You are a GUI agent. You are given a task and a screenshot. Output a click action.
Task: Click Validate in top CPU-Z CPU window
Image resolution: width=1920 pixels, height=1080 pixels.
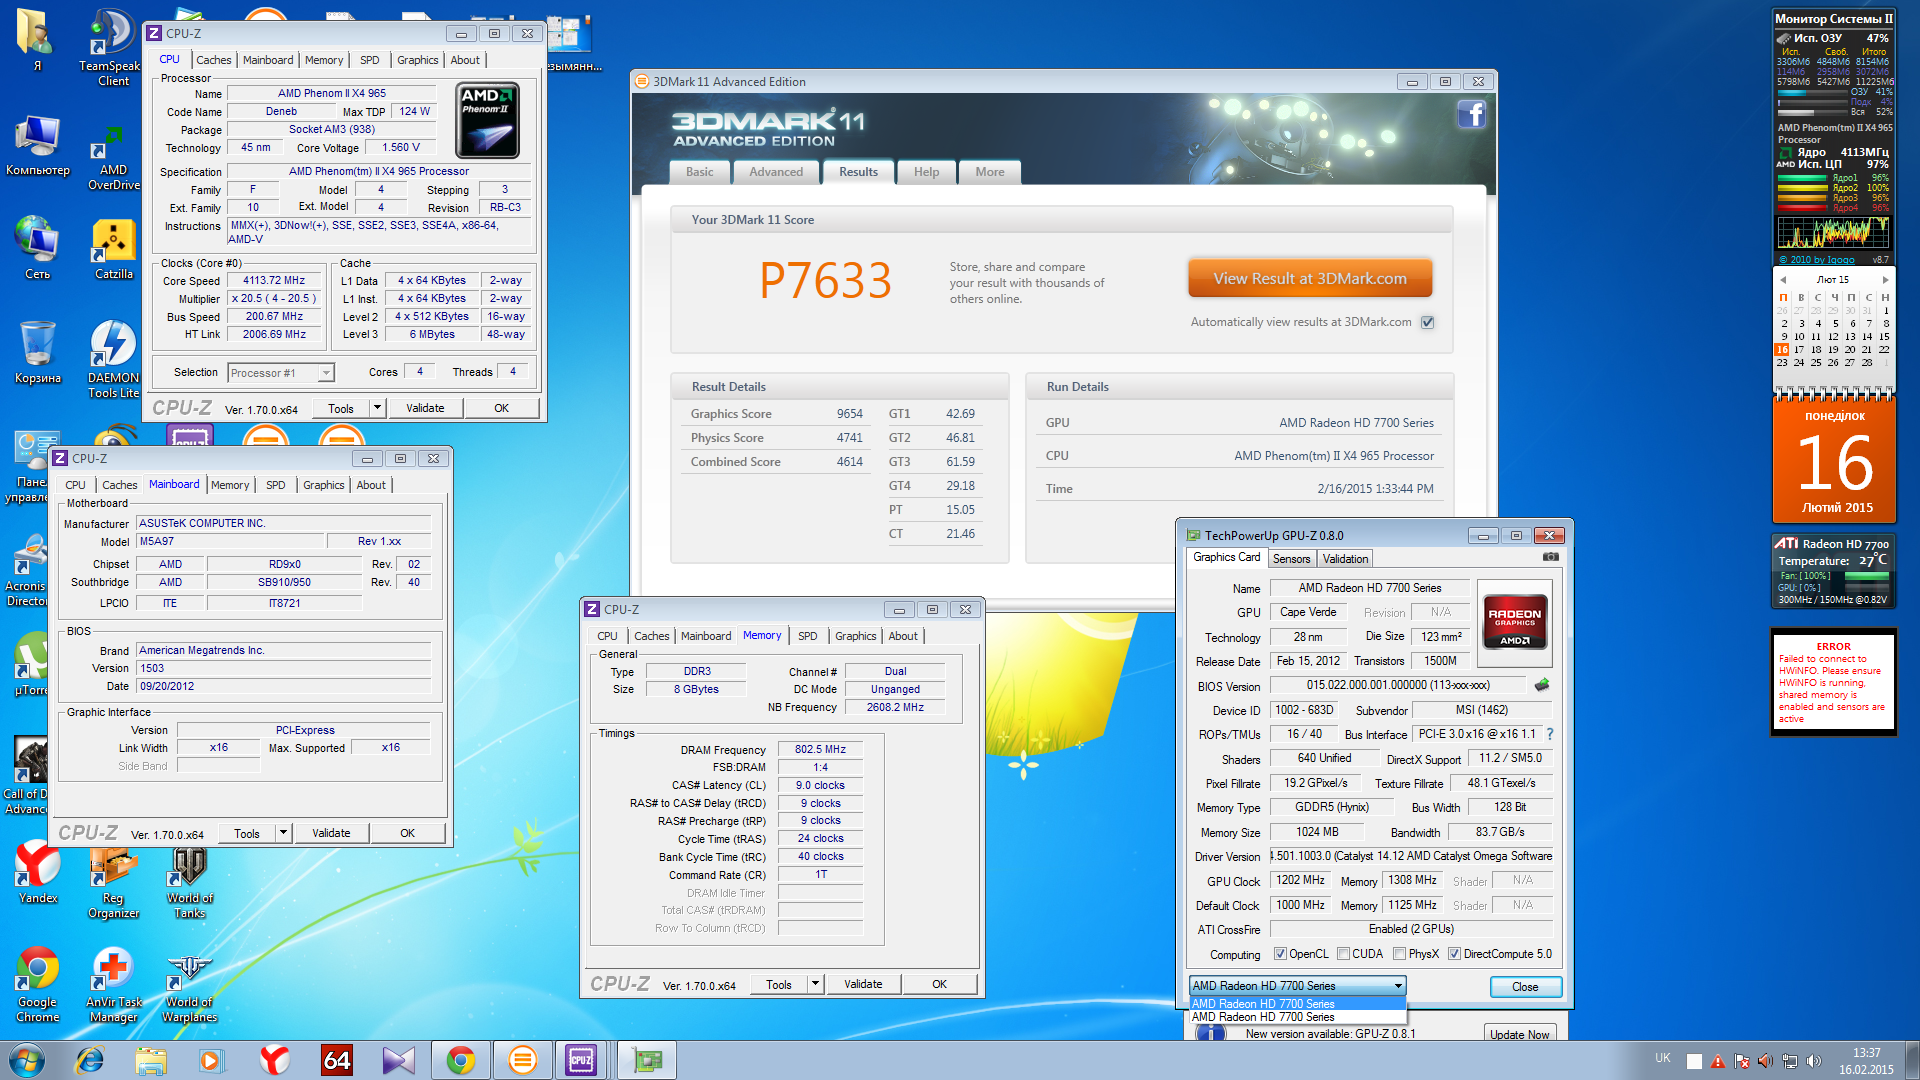click(425, 408)
